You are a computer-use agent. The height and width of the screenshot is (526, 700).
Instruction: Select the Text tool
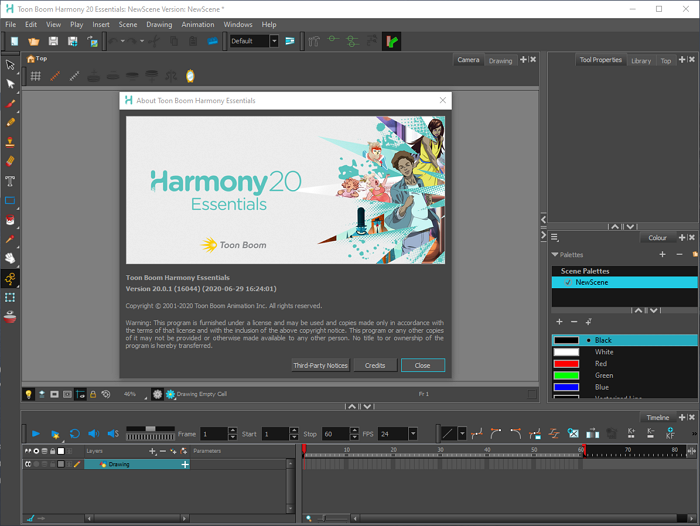(x=10, y=181)
